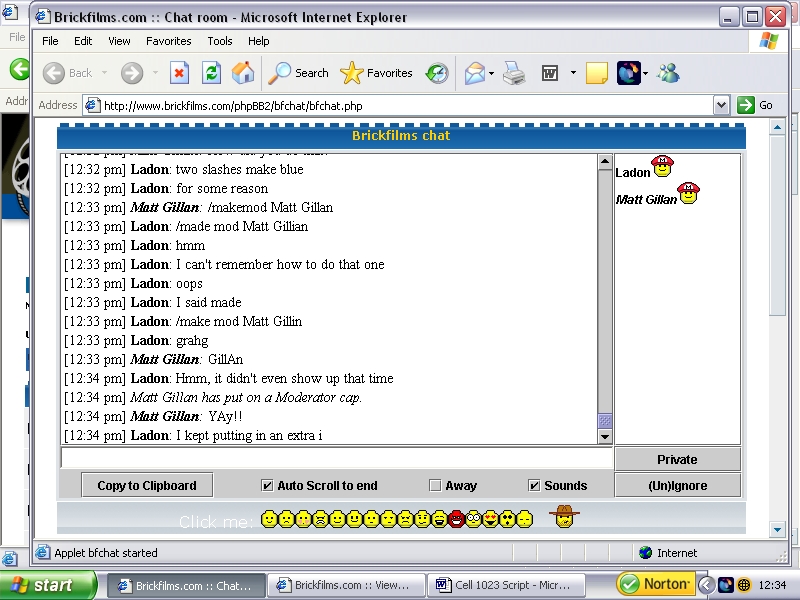
Task: Switch to Cell 1023 Script Word document
Action: pos(508,585)
